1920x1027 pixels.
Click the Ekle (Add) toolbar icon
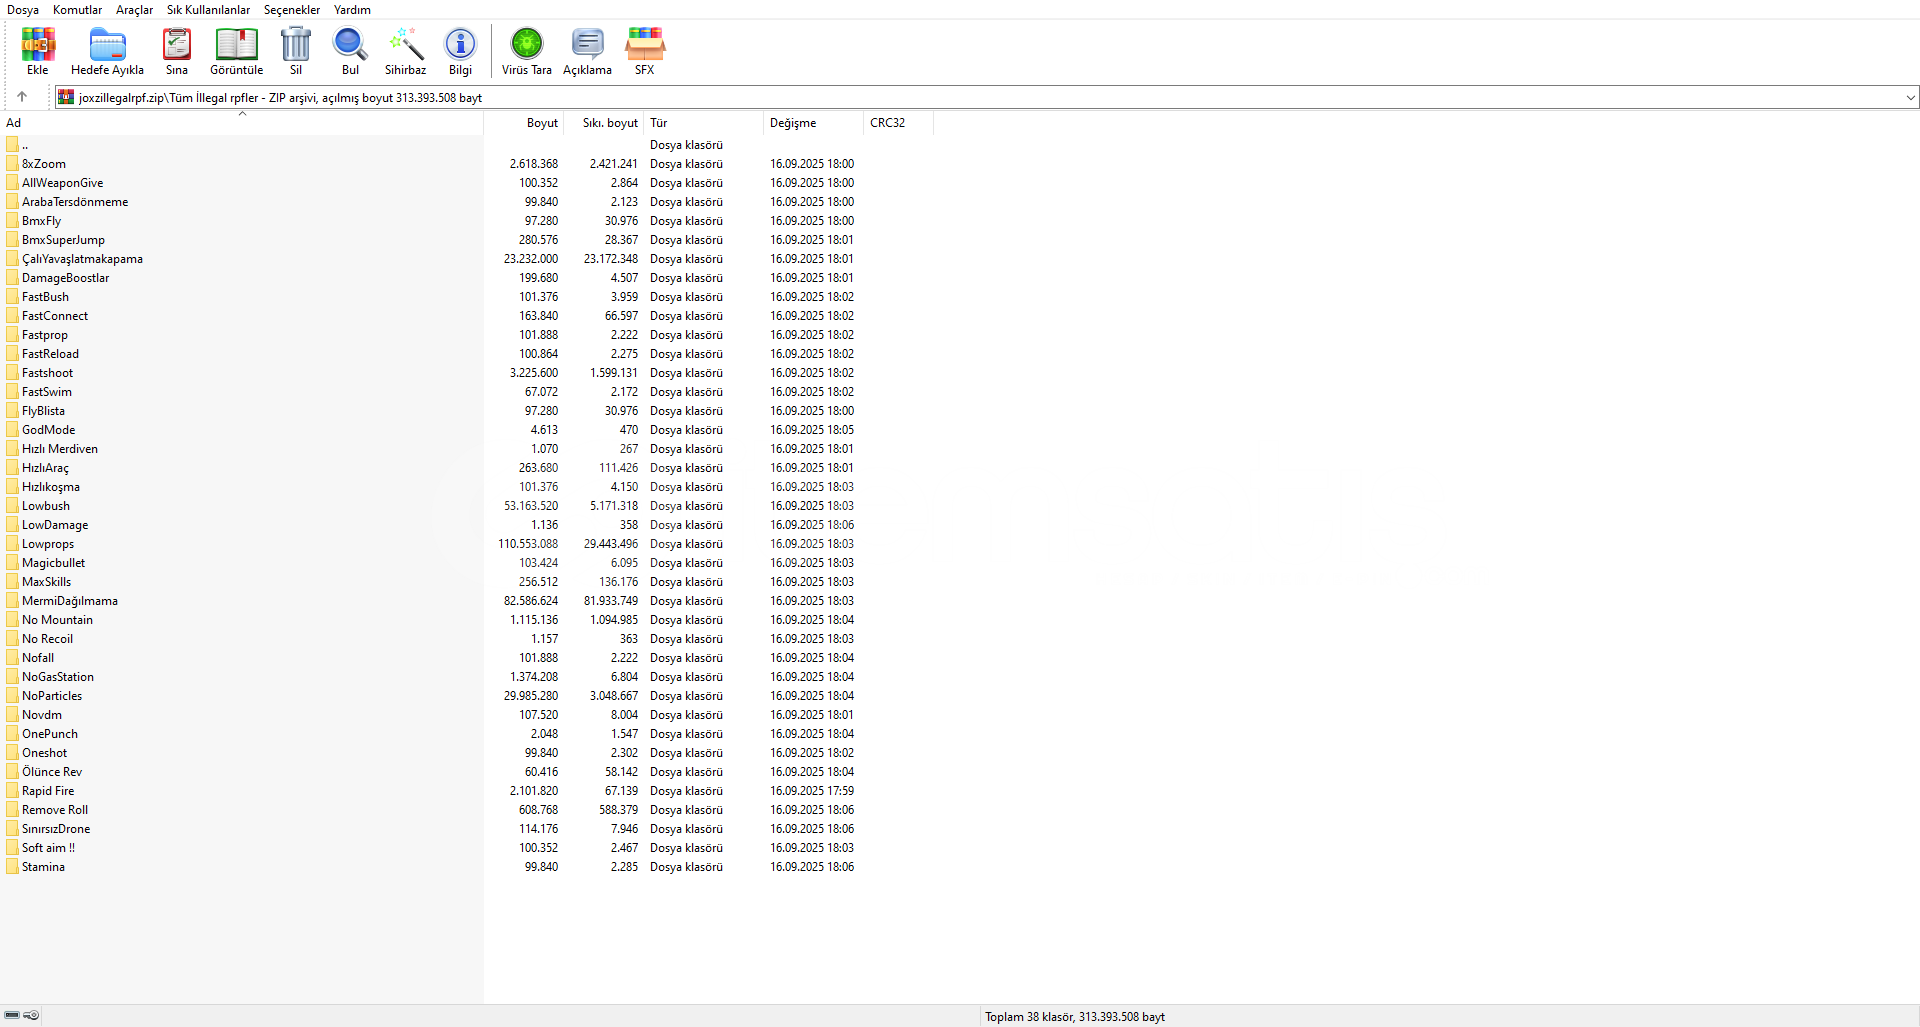pyautogui.click(x=38, y=44)
